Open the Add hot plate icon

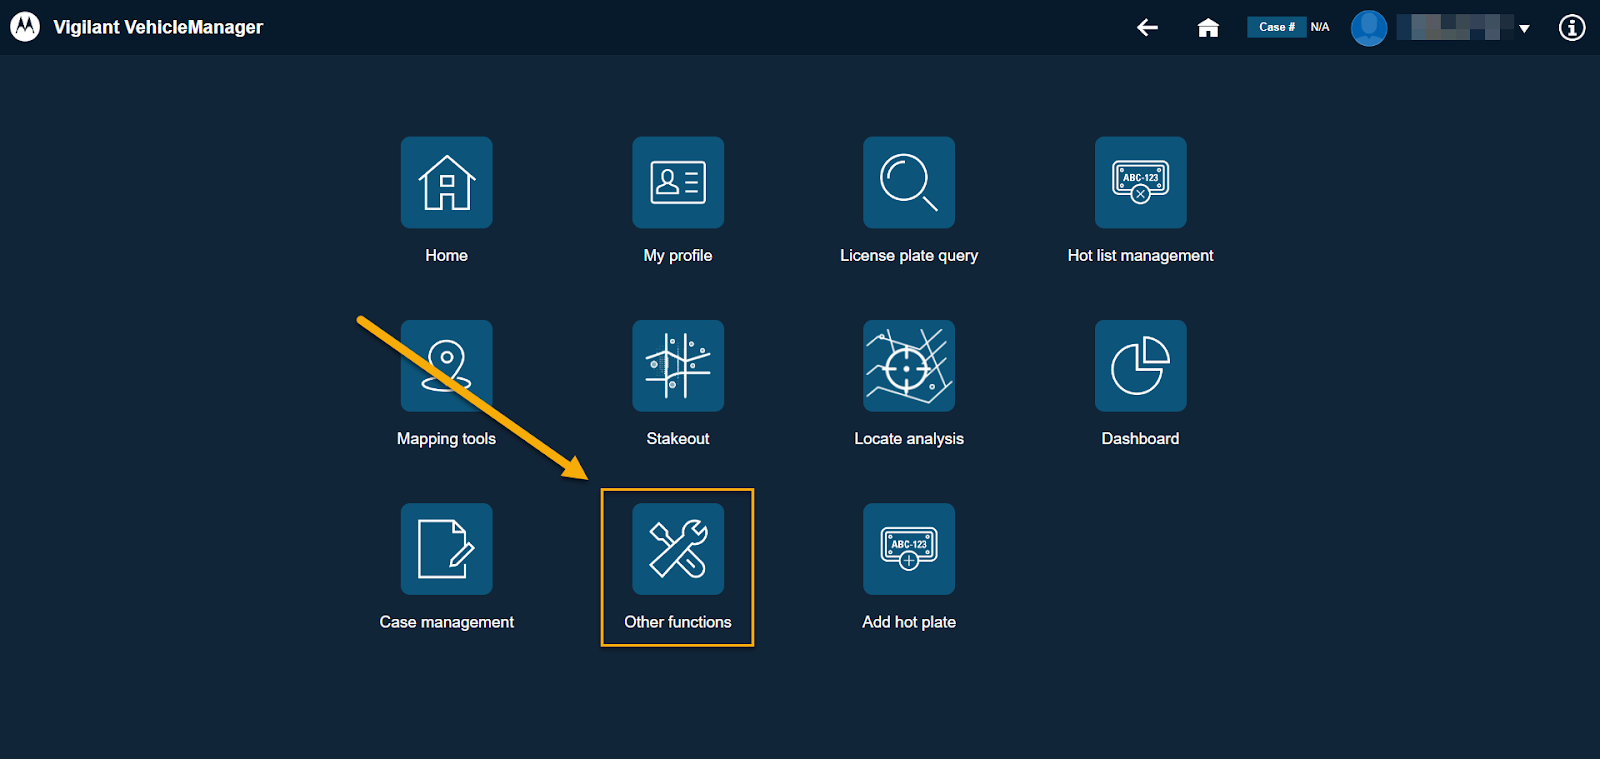(x=909, y=549)
